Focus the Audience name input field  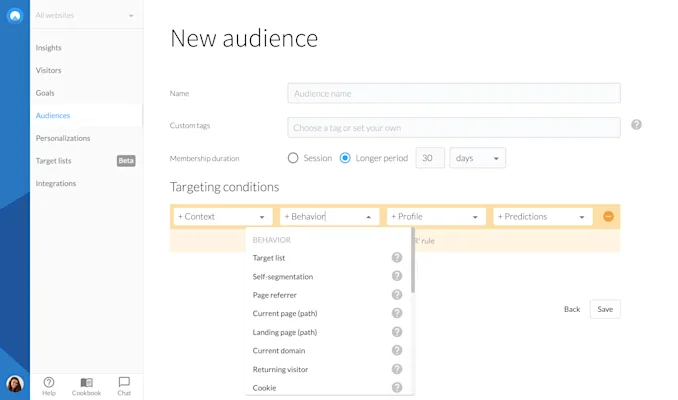pos(454,93)
